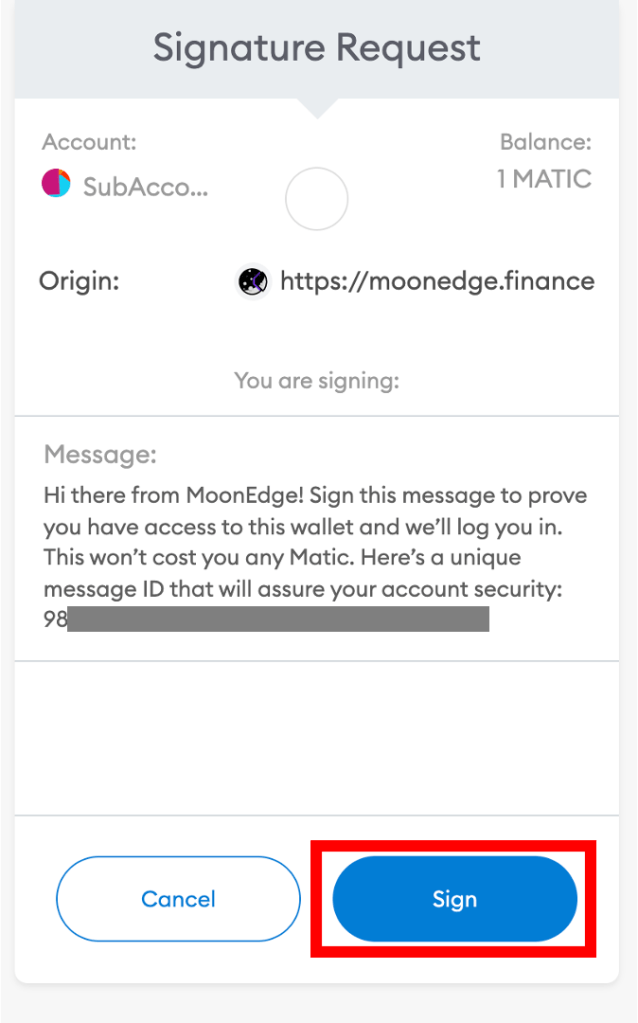Click the Message: label
638x1023 pixels.
[x=100, y=455]
